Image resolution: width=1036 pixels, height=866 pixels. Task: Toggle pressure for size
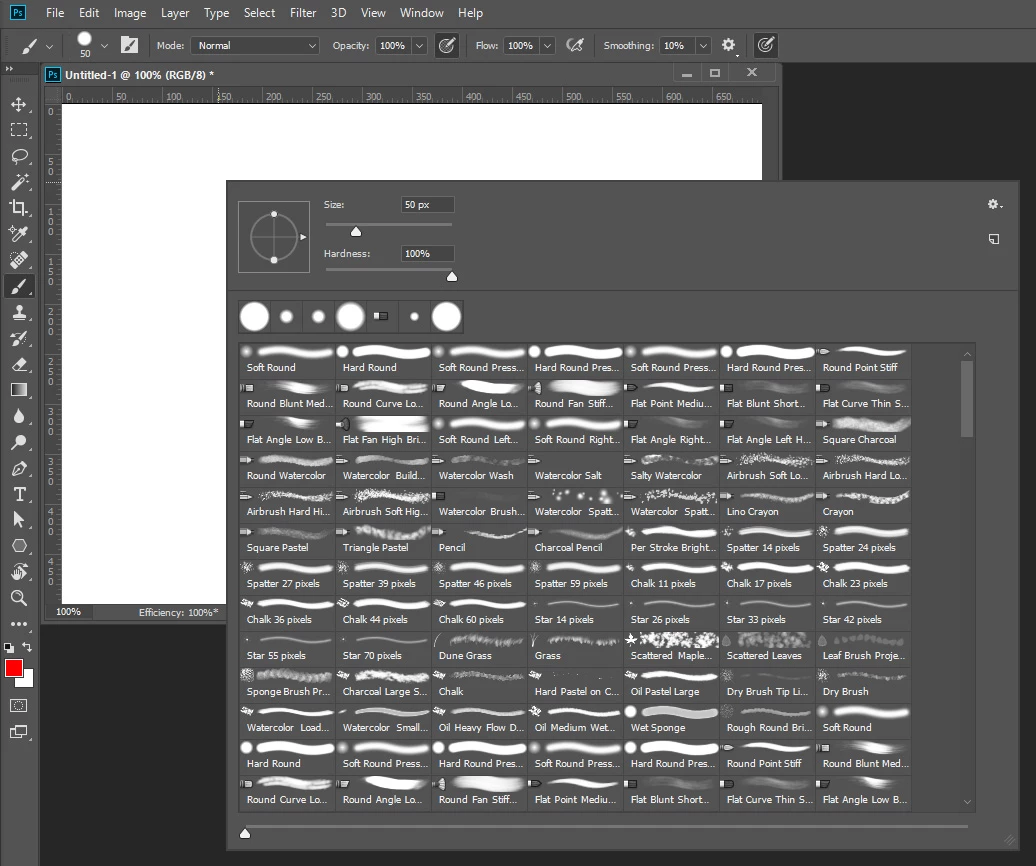(x=766, y=45)
